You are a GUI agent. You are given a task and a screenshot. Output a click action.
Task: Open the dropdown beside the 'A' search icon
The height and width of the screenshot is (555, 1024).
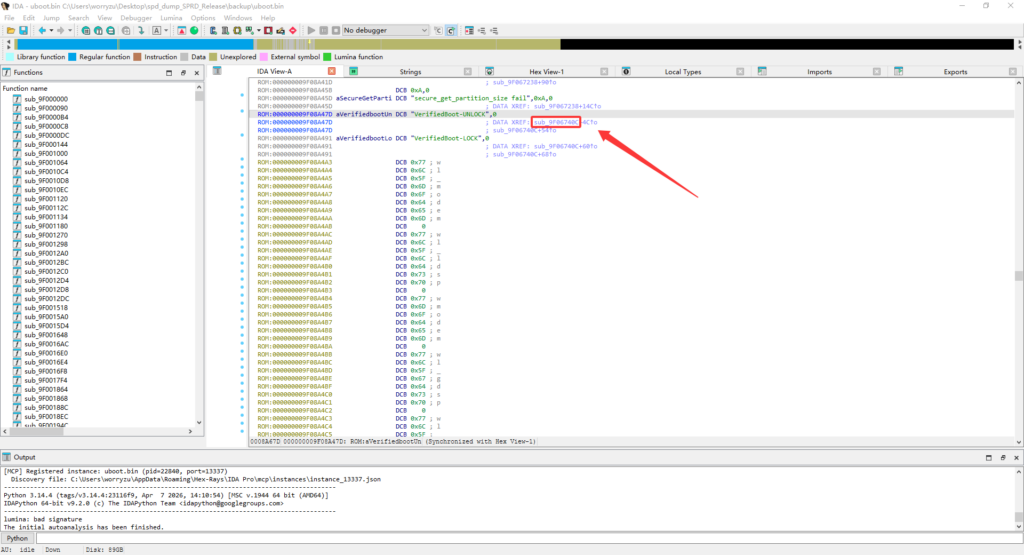(x=166, y=31)
